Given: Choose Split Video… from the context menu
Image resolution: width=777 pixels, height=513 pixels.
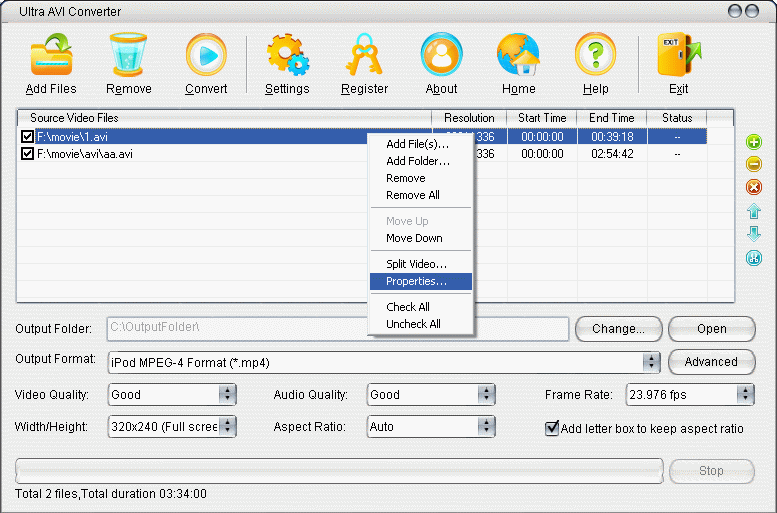Looking at the screenshot, I should click(x=416, y=264).
